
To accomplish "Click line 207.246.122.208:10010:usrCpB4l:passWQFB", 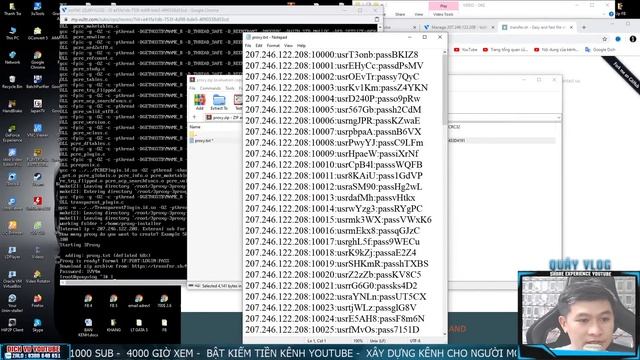I will 334,165.
